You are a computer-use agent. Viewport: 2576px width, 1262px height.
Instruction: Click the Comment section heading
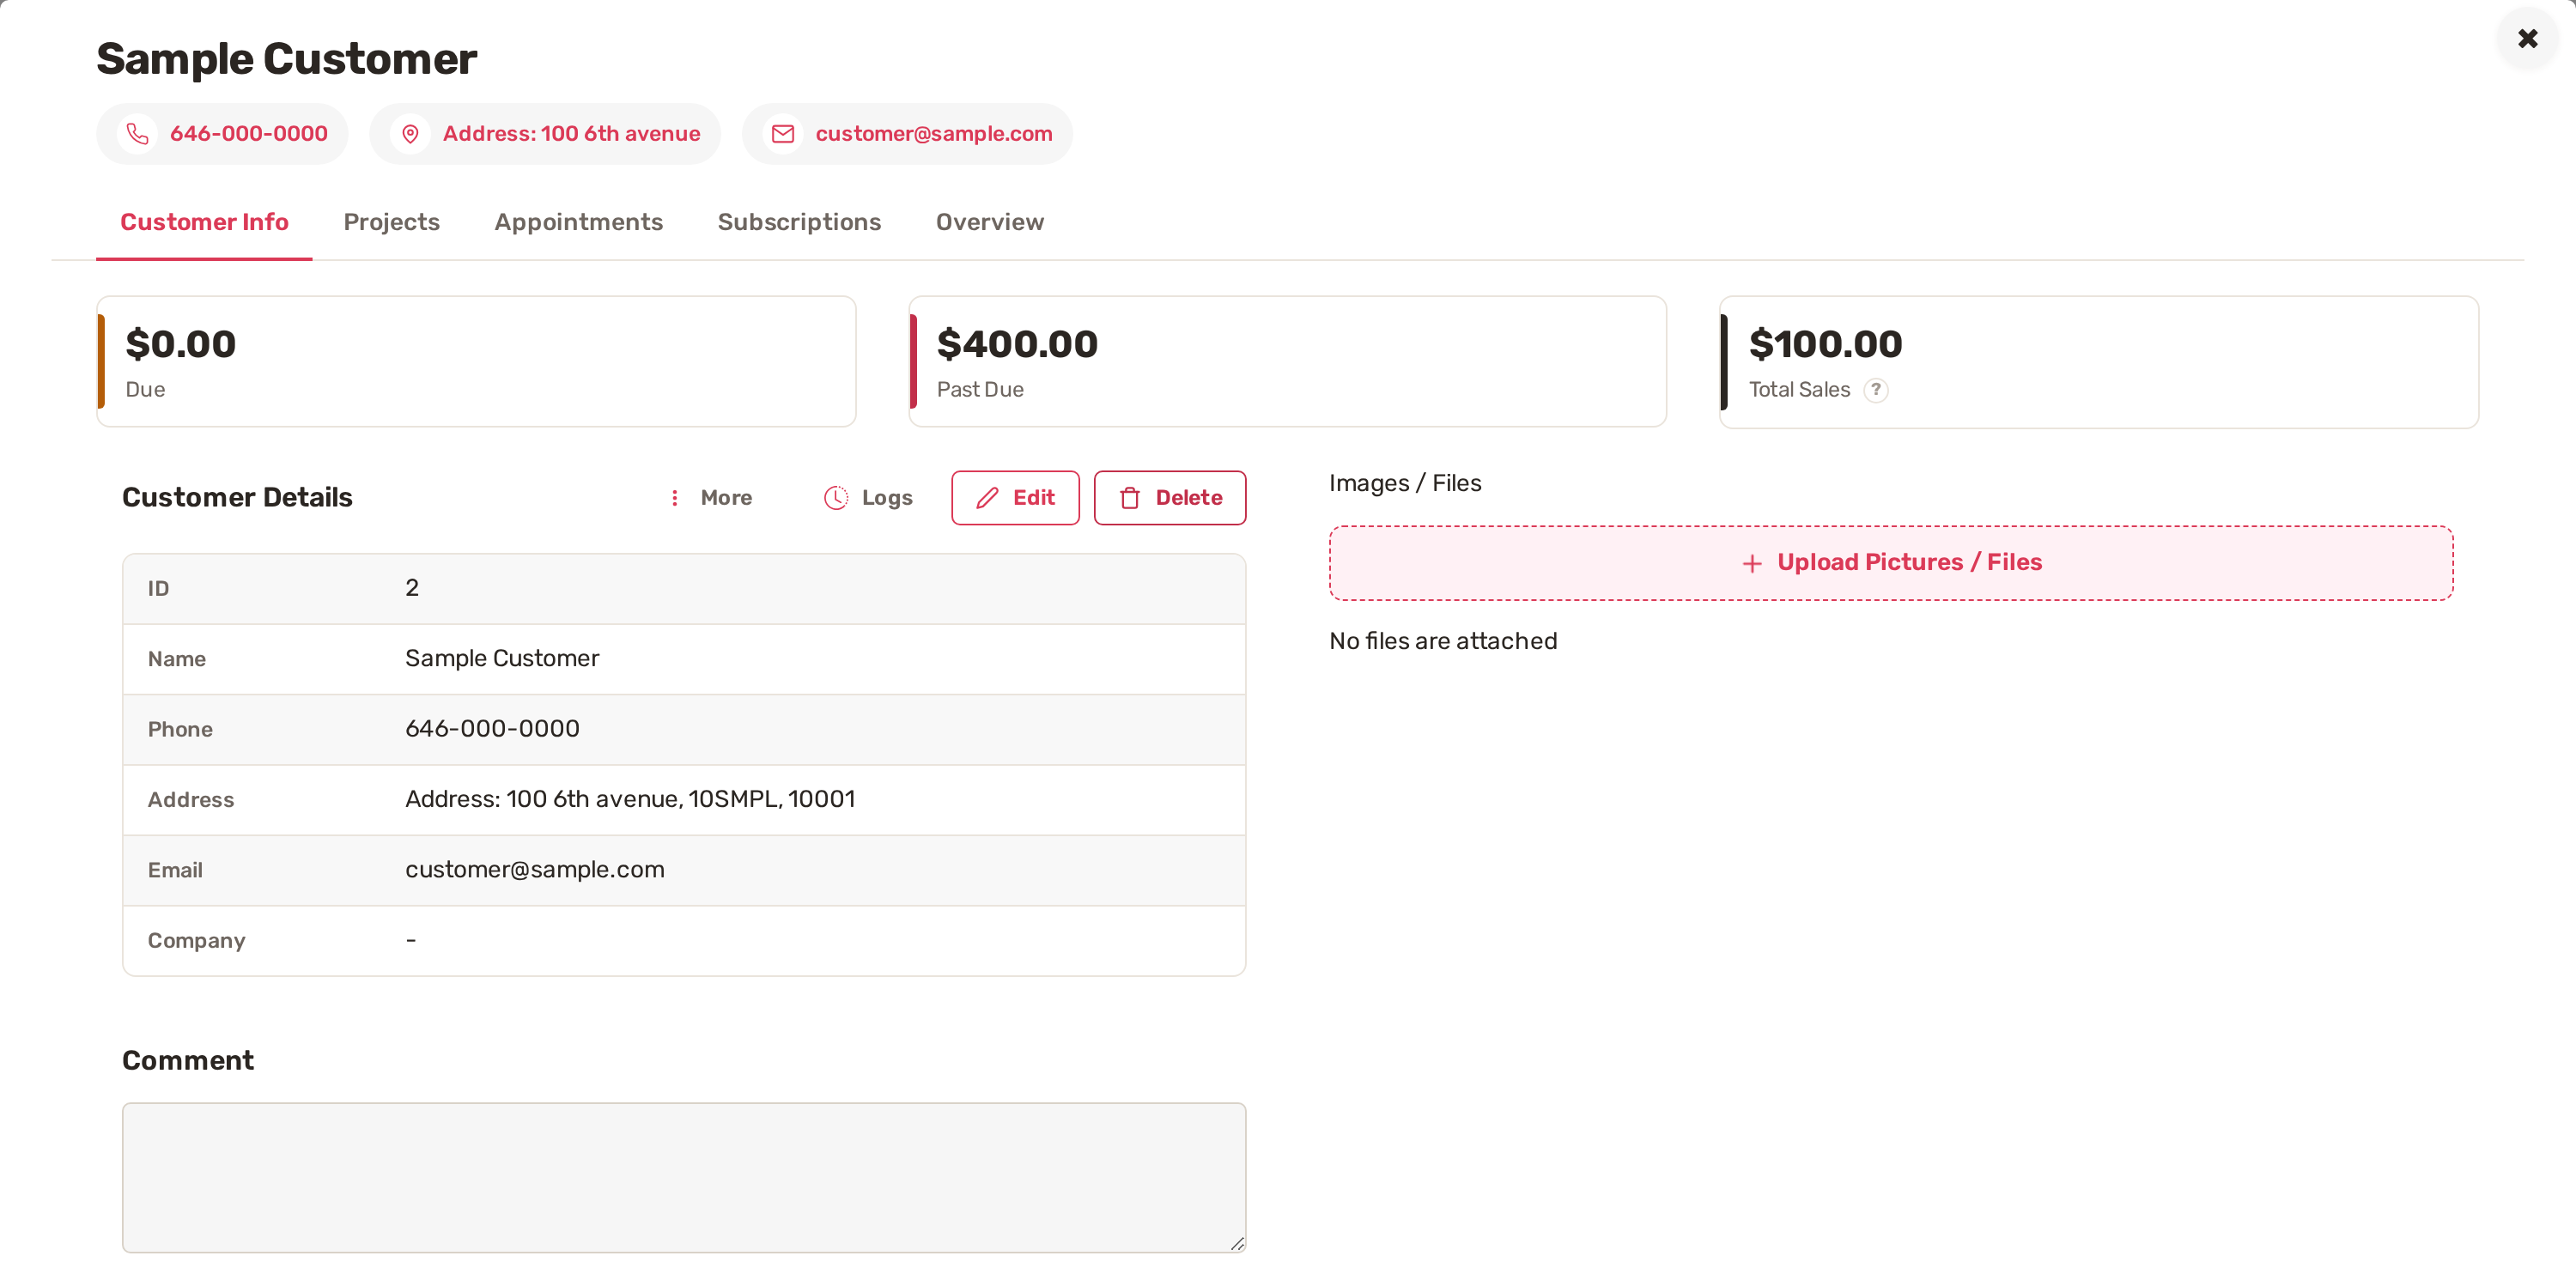coord(188,1060)
